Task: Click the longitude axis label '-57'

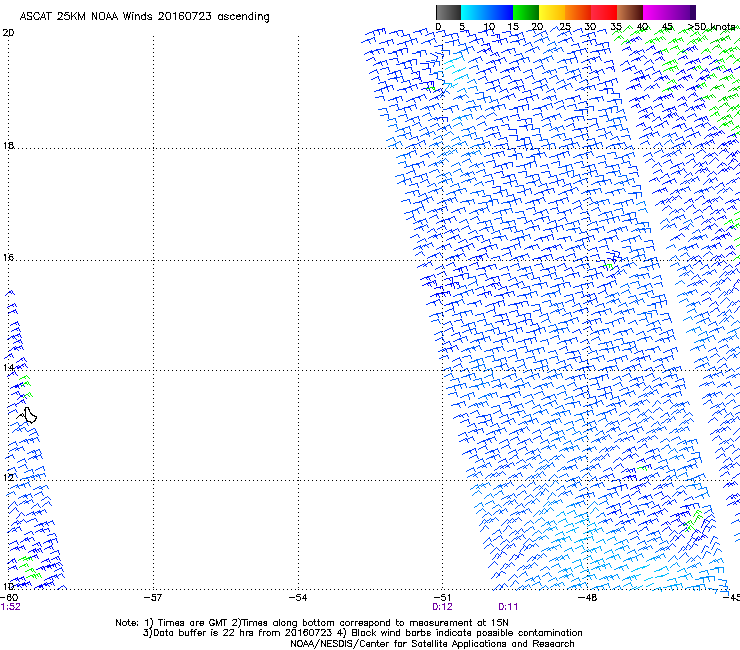Action: [x=153, y=598]
